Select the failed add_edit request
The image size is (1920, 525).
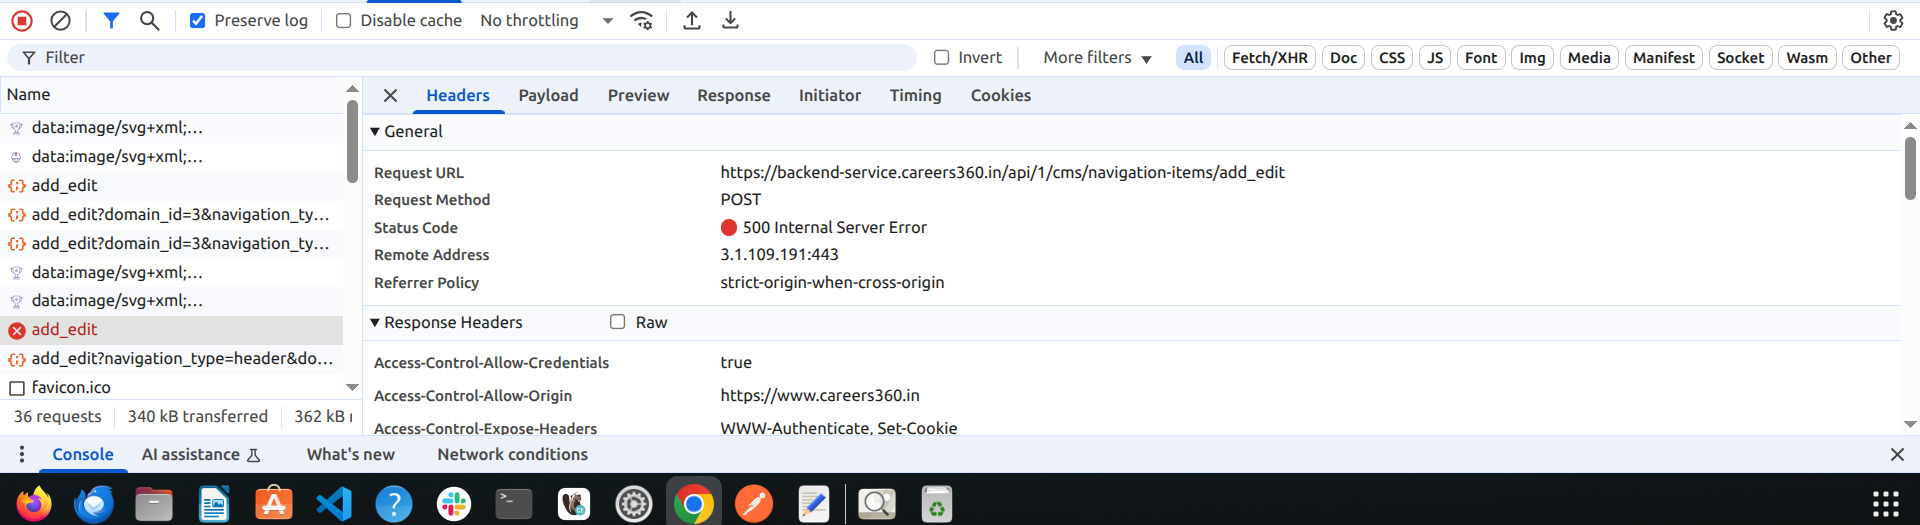tap(65, 329)
